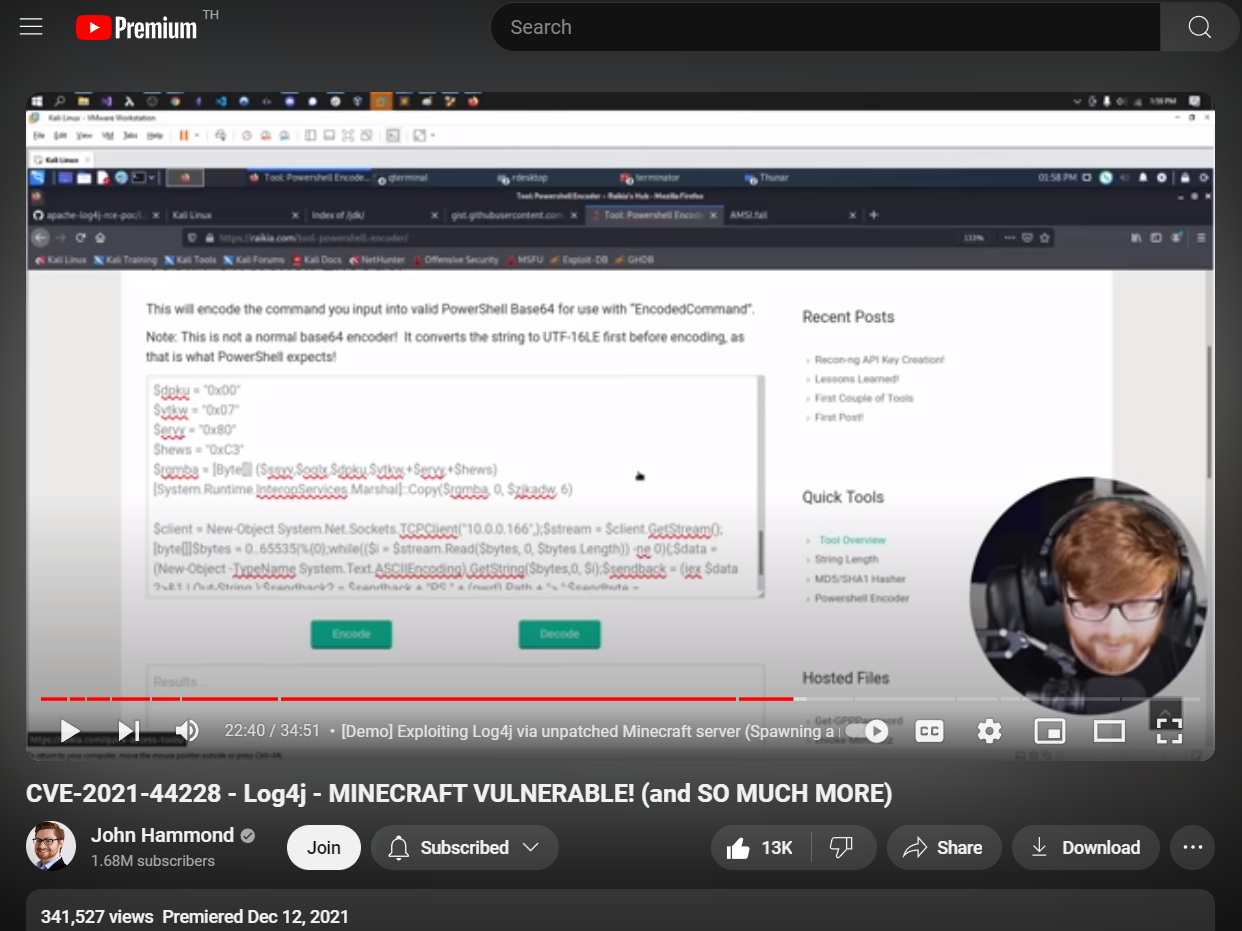Screen dimensions: 1242x931
Task: Open John Hammond channel avatar
Action: tap(51, 846)
